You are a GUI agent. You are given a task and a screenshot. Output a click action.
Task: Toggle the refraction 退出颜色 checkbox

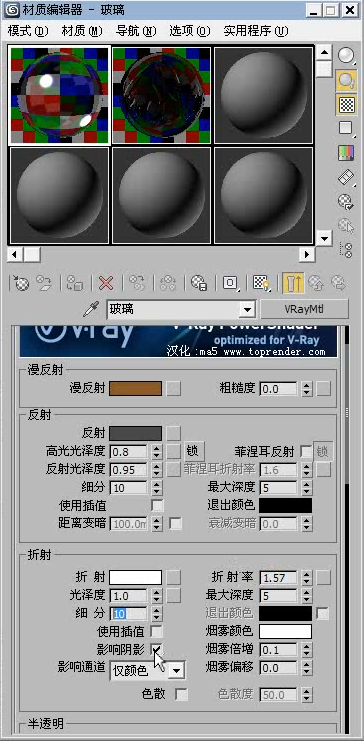point(323,613)
